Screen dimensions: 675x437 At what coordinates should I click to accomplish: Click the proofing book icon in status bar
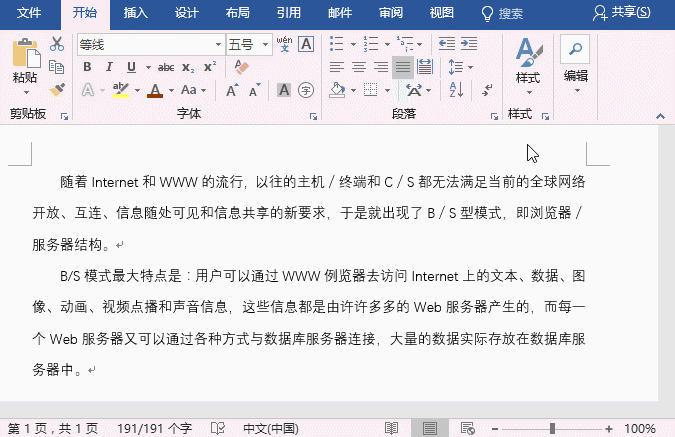(x=218, y=428)
